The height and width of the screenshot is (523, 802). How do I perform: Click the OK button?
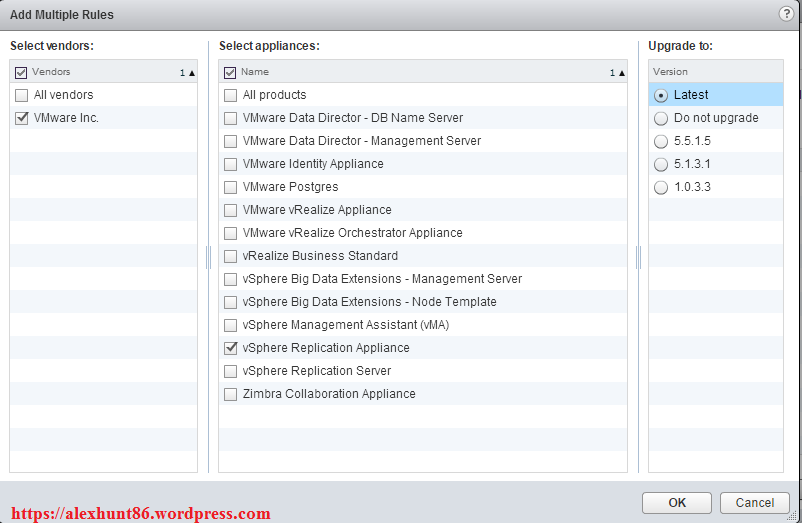click(x=677, y=503)
